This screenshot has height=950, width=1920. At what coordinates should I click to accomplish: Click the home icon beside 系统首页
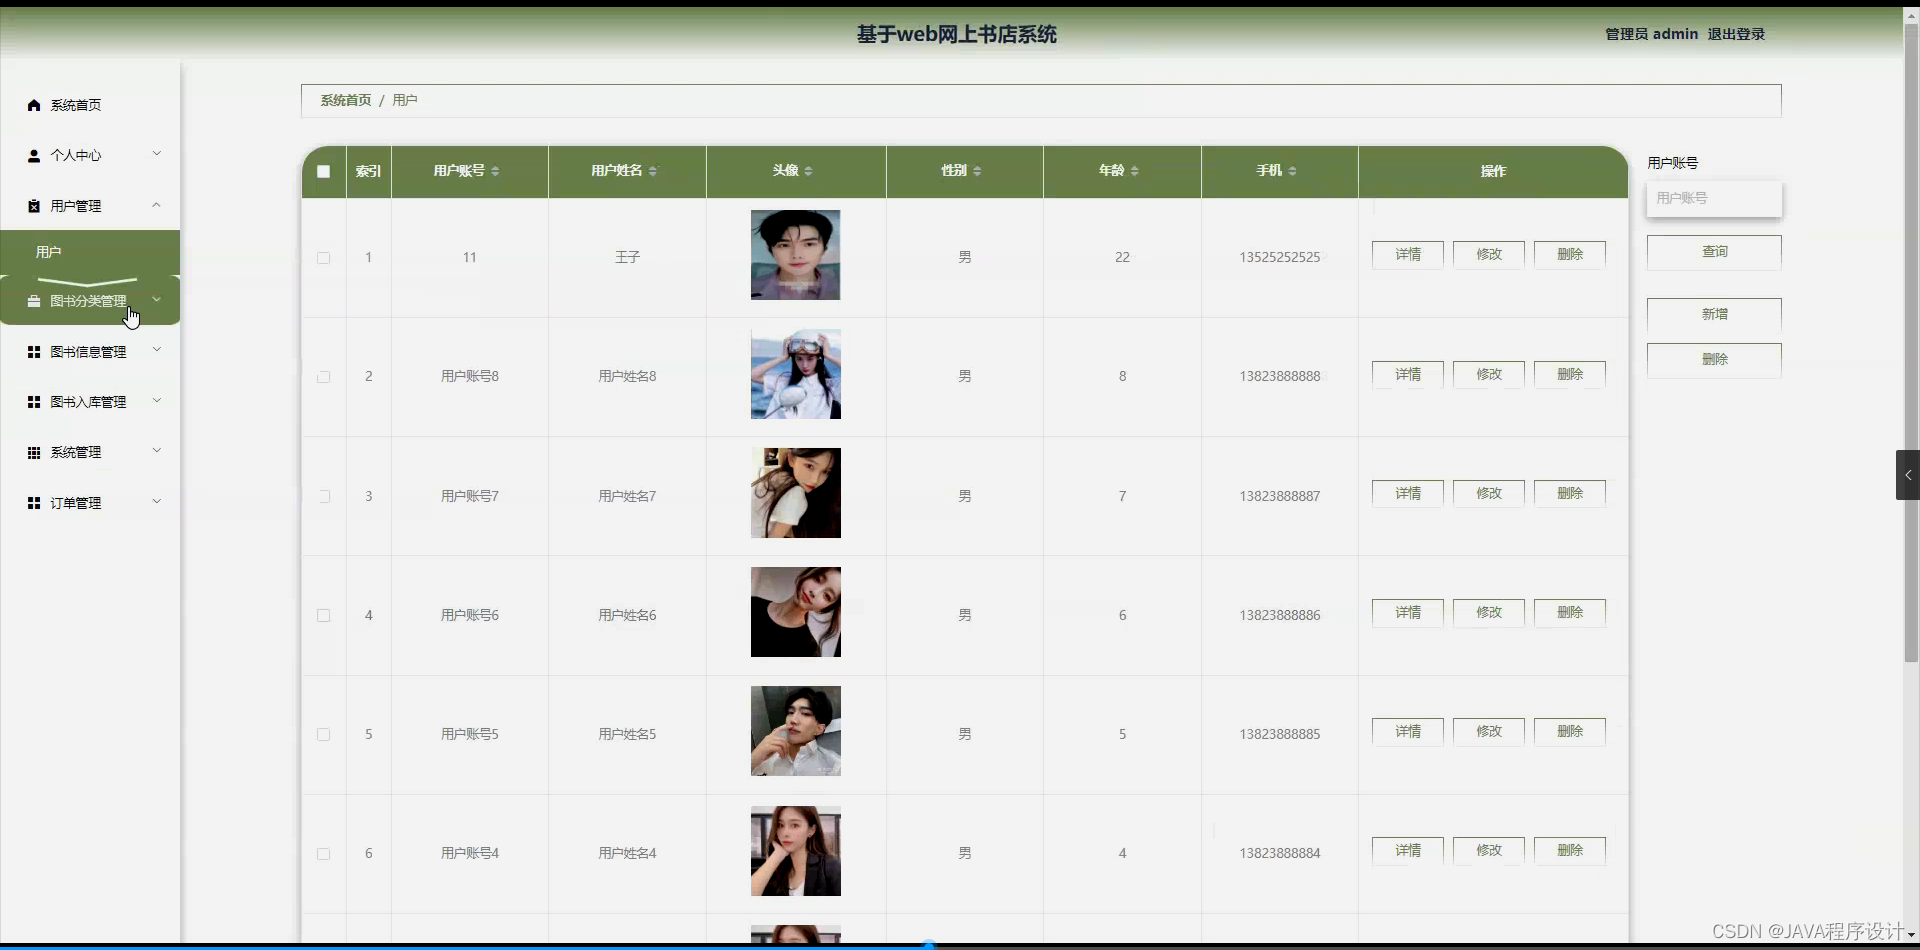coord(34,105)
